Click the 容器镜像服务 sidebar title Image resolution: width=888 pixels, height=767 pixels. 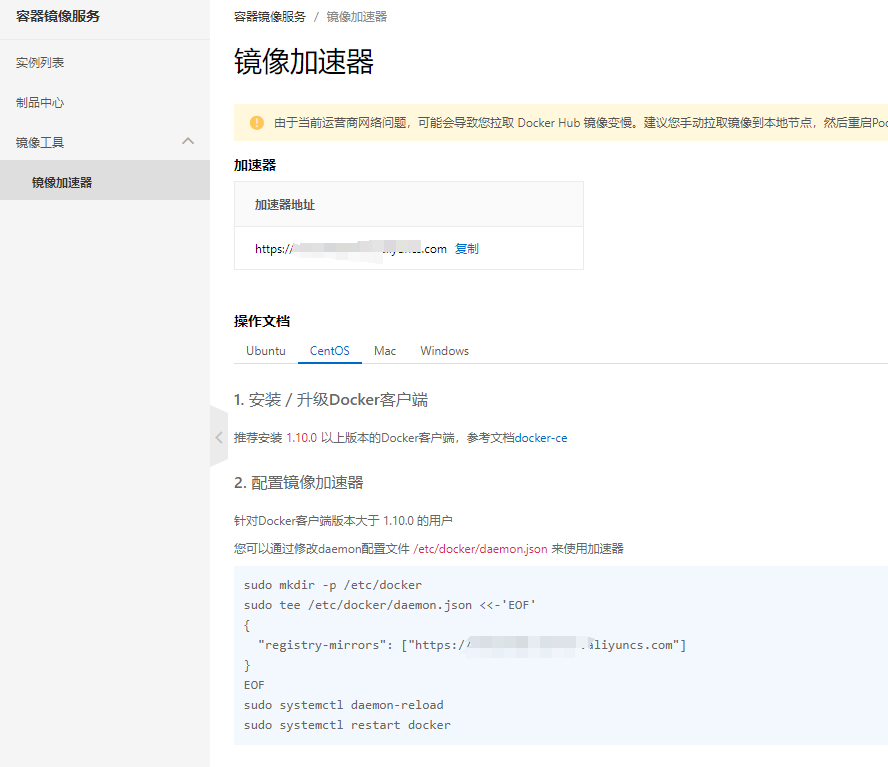58,16
